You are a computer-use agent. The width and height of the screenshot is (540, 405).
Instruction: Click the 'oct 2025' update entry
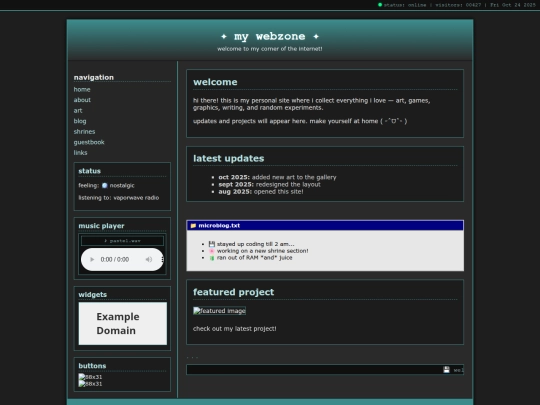pos(277,177)
